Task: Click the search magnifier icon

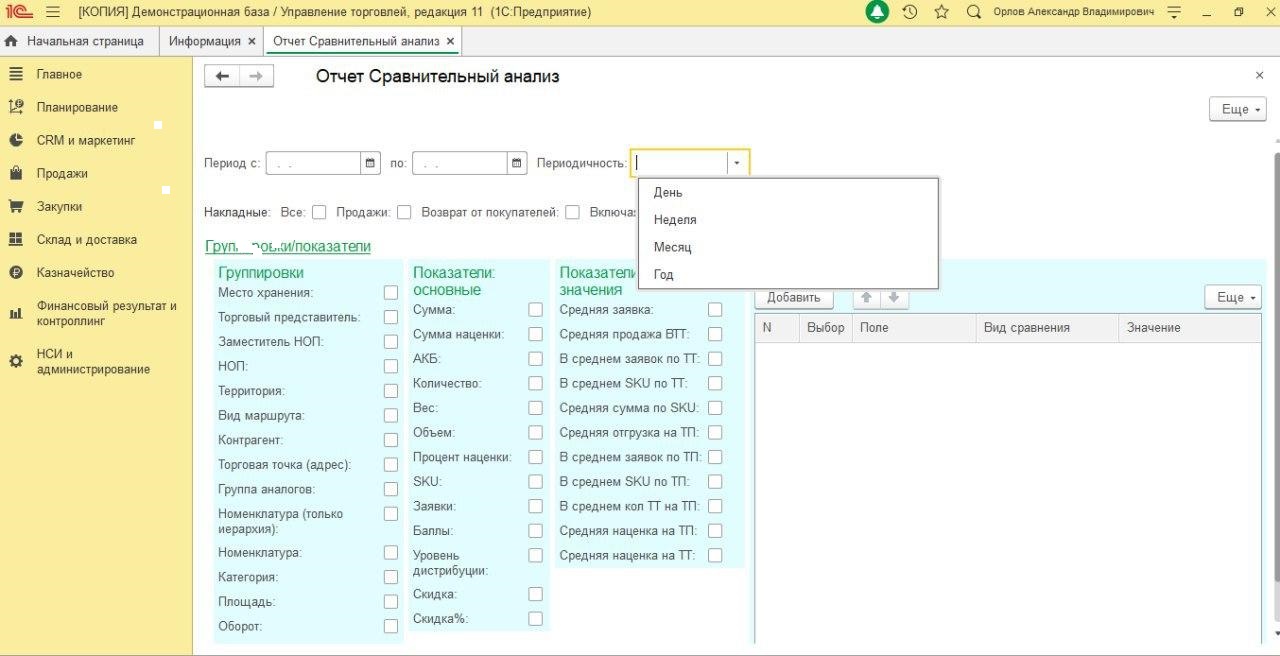Action: [x=973, y=12]
